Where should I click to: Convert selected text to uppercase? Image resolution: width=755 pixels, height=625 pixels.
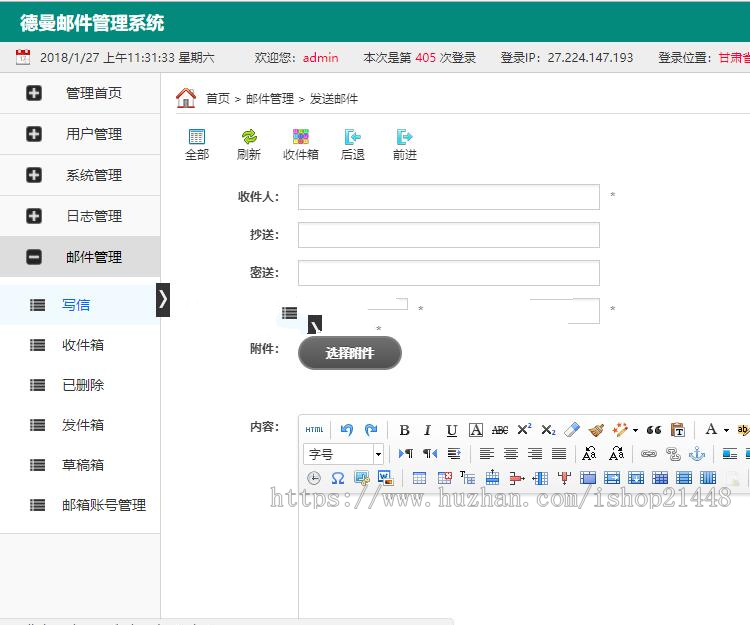589,454
